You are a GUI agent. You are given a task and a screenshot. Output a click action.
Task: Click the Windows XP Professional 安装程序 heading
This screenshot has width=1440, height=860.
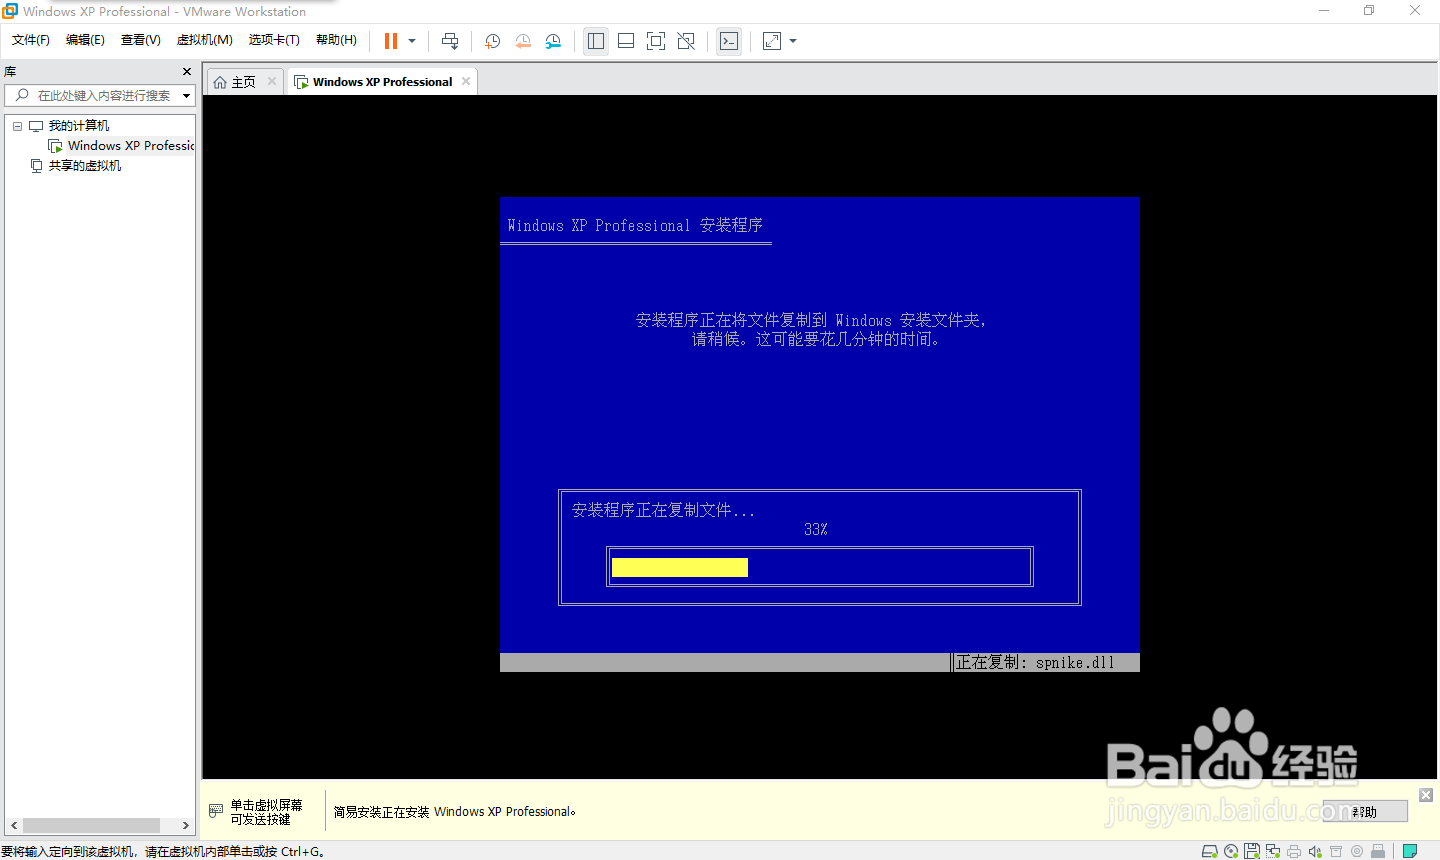pyautogui.click(x=635, y=225)
